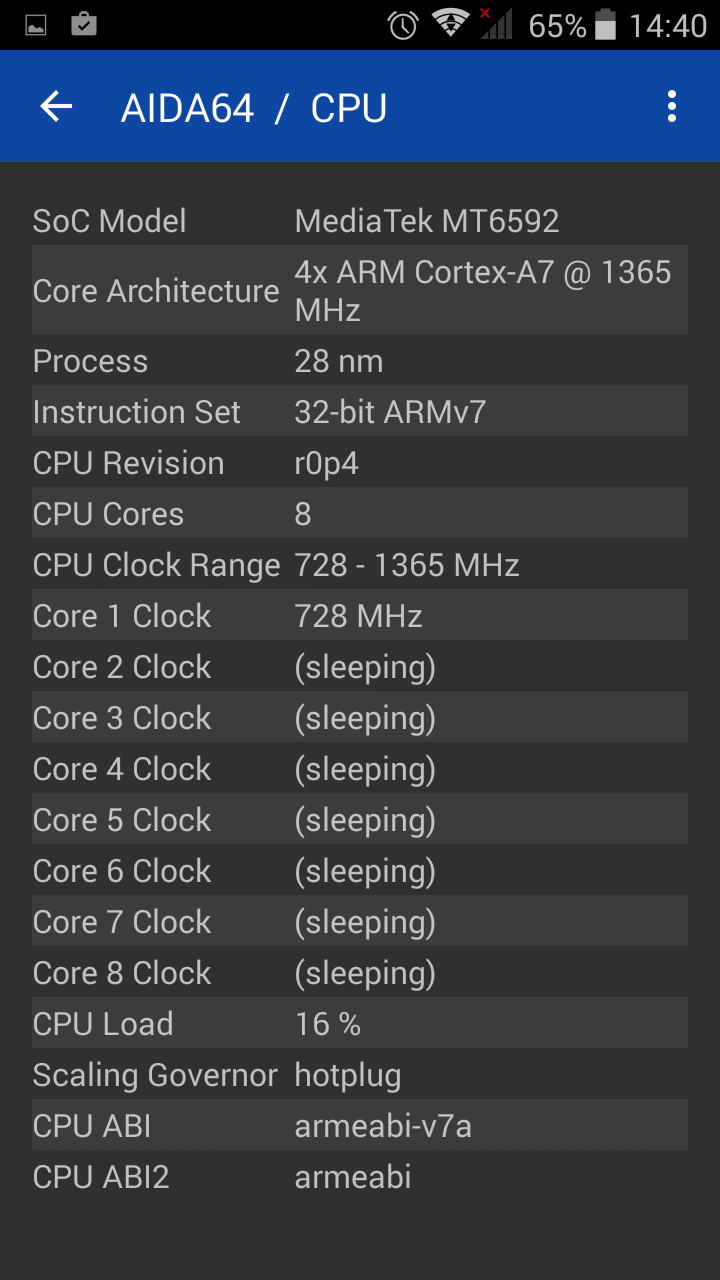Image resolution: width=720 pixels, height=1280 pixels.
Task: Select the Core Architecture row
Action: click(x=359, y=290)
